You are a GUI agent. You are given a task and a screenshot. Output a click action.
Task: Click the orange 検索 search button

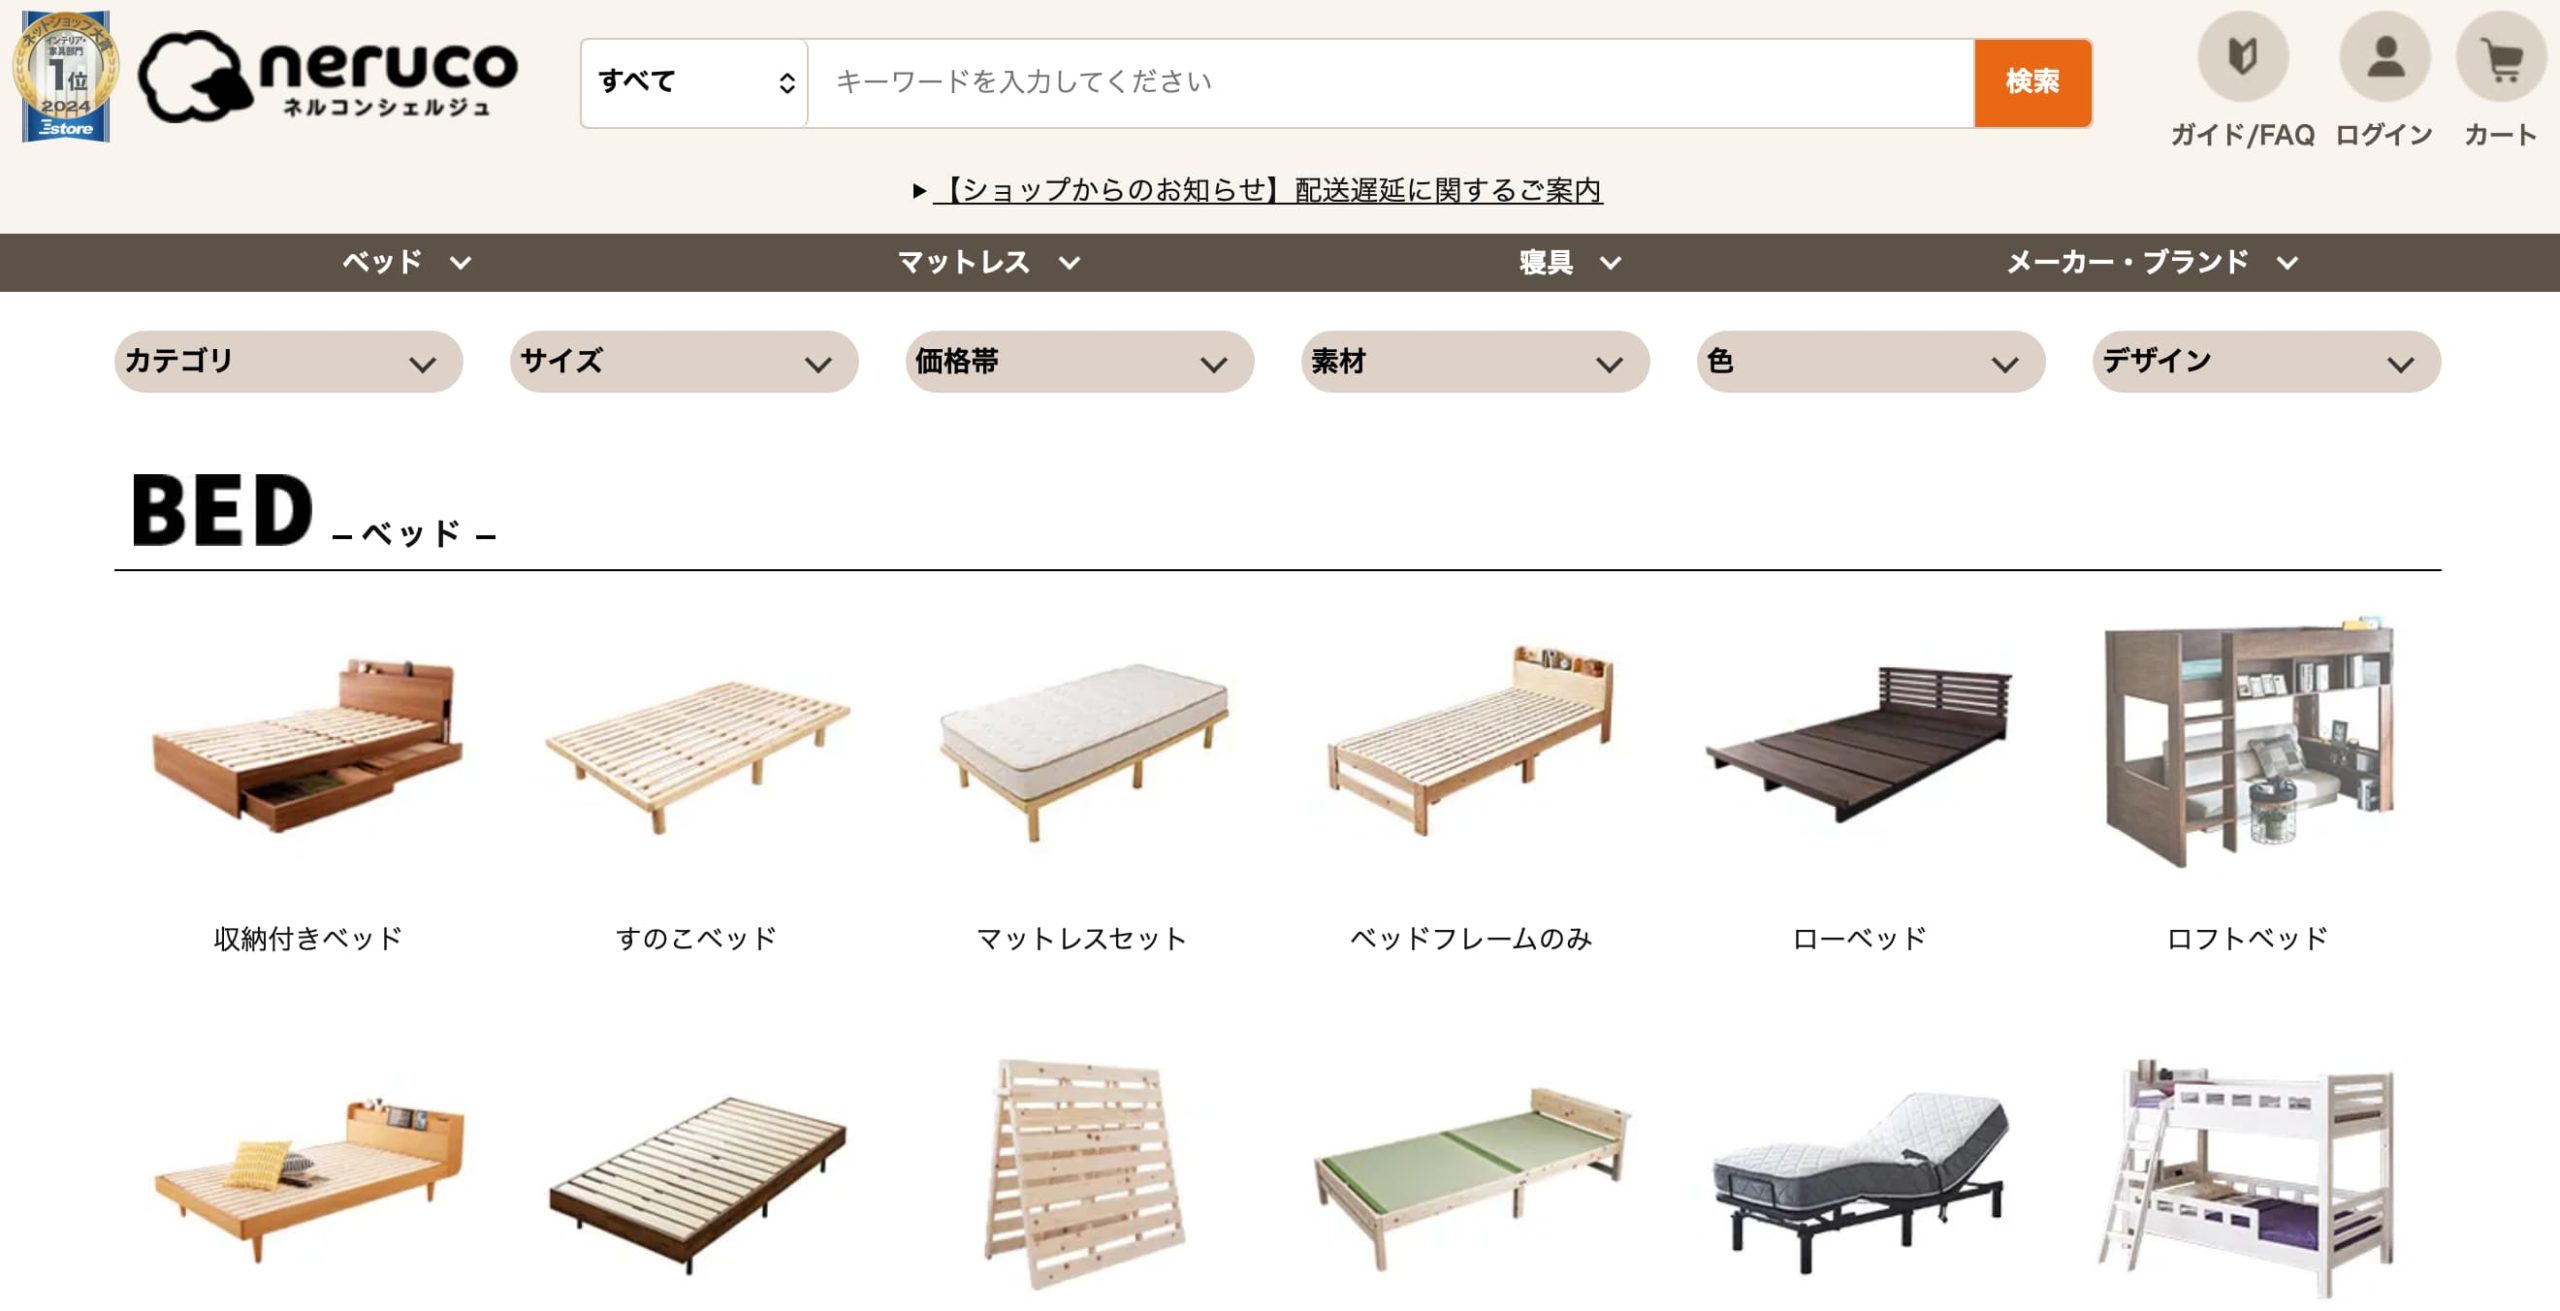2032,83
